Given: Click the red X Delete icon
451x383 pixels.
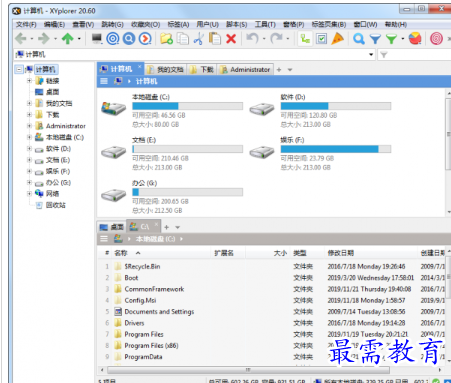Looking at the screenshot, I should pyautogui.click(x=231, y=39).
